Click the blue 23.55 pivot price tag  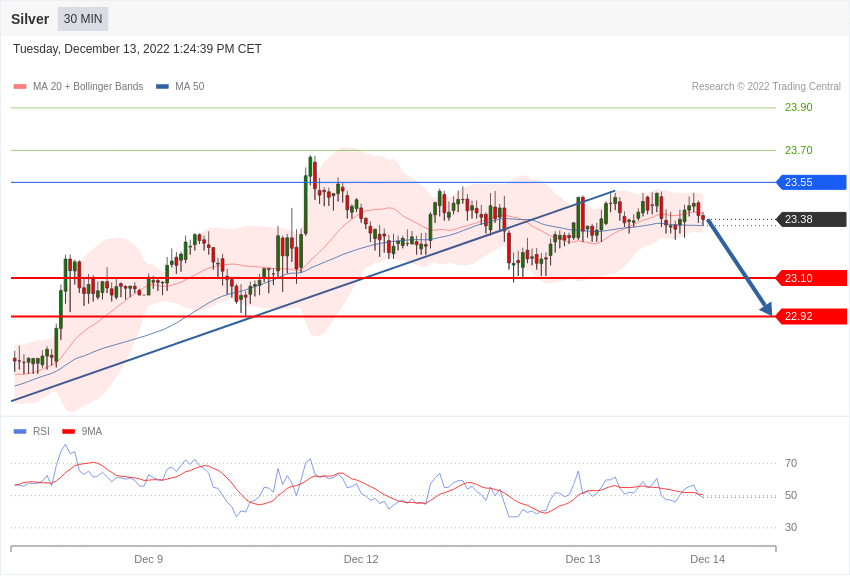pos(812,183)
